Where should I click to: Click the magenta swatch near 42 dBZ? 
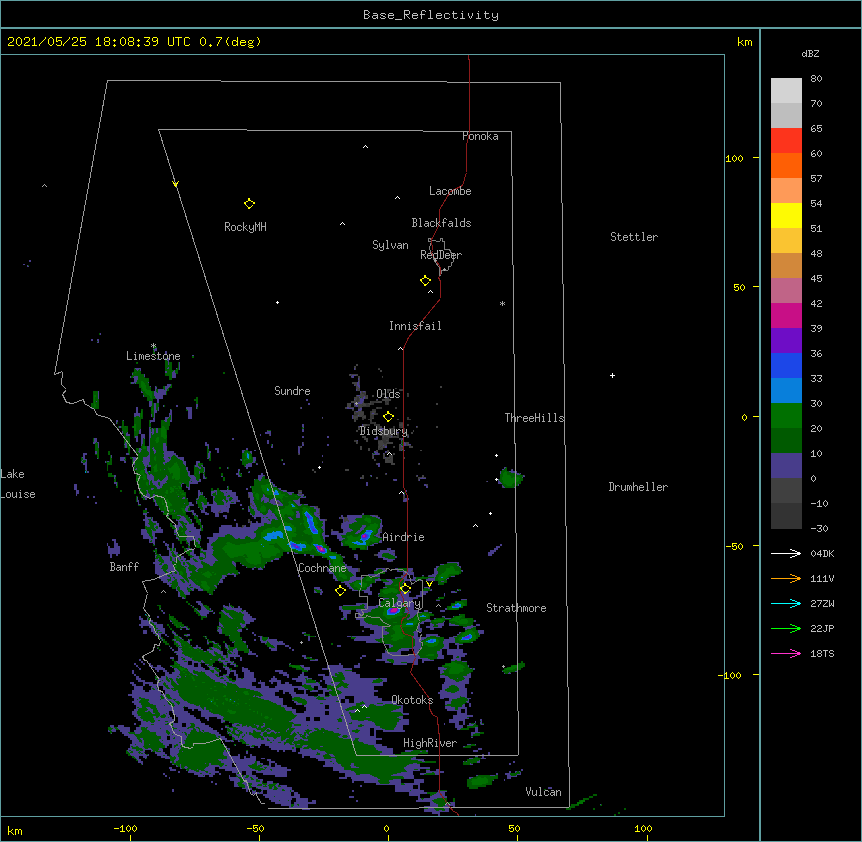pos(786,315)
